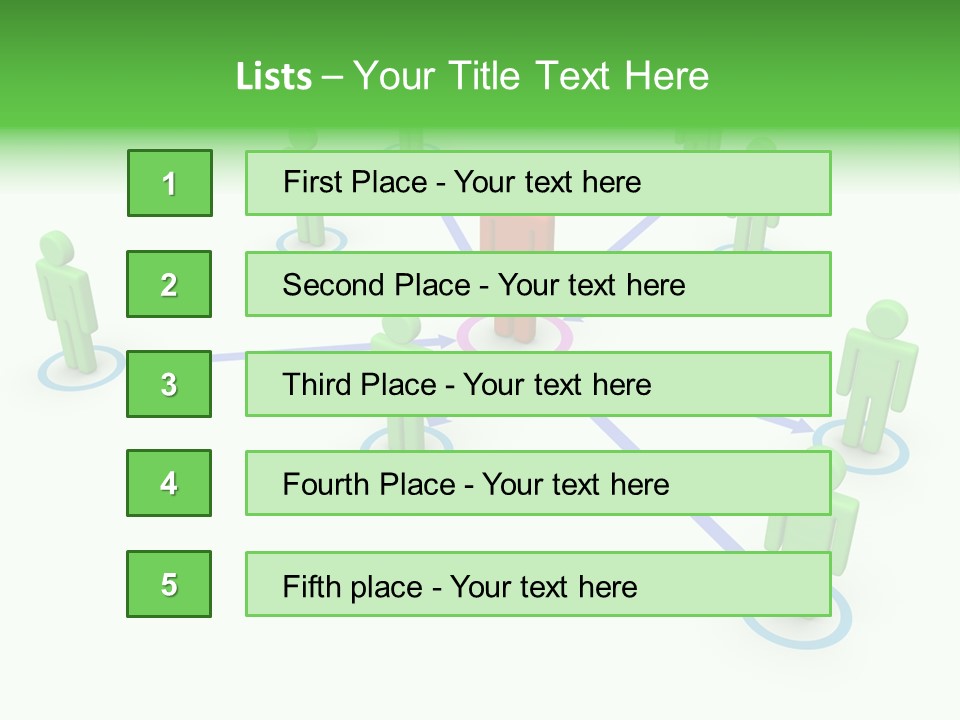
Task: Click the blue circle under the left figure
Action: (x=80, y=367)
